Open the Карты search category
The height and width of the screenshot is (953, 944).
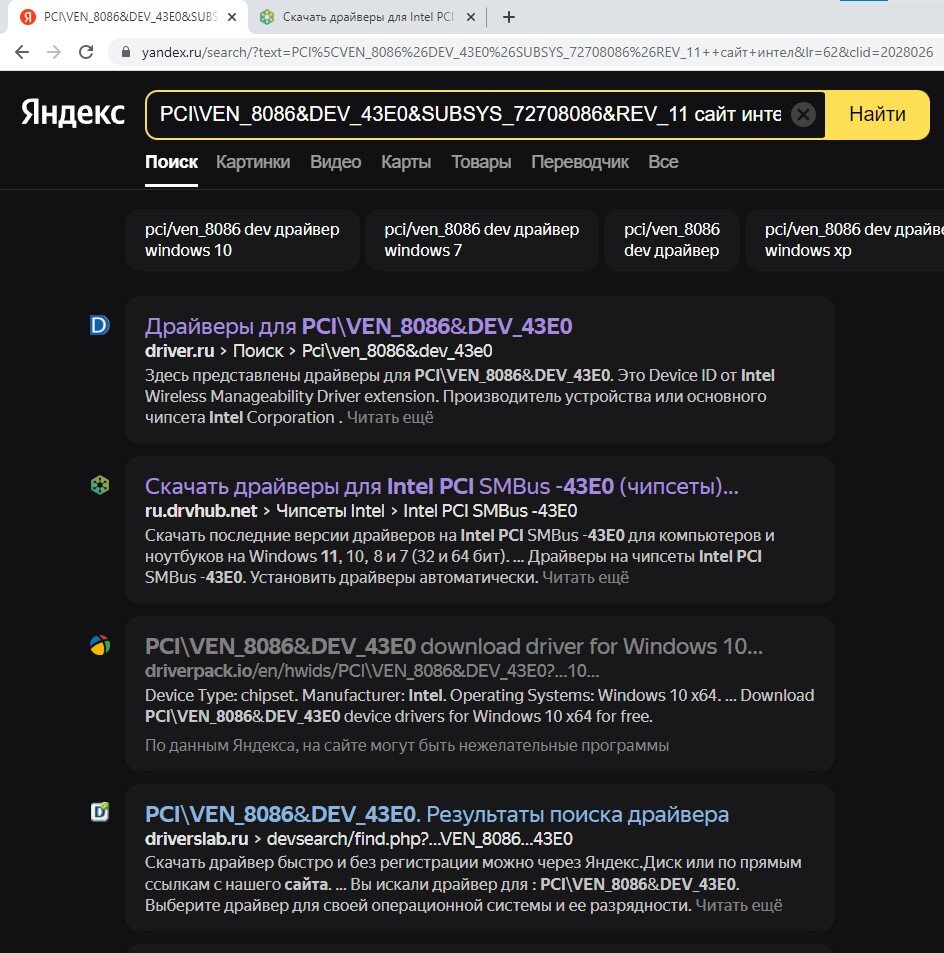click(406, 162)
